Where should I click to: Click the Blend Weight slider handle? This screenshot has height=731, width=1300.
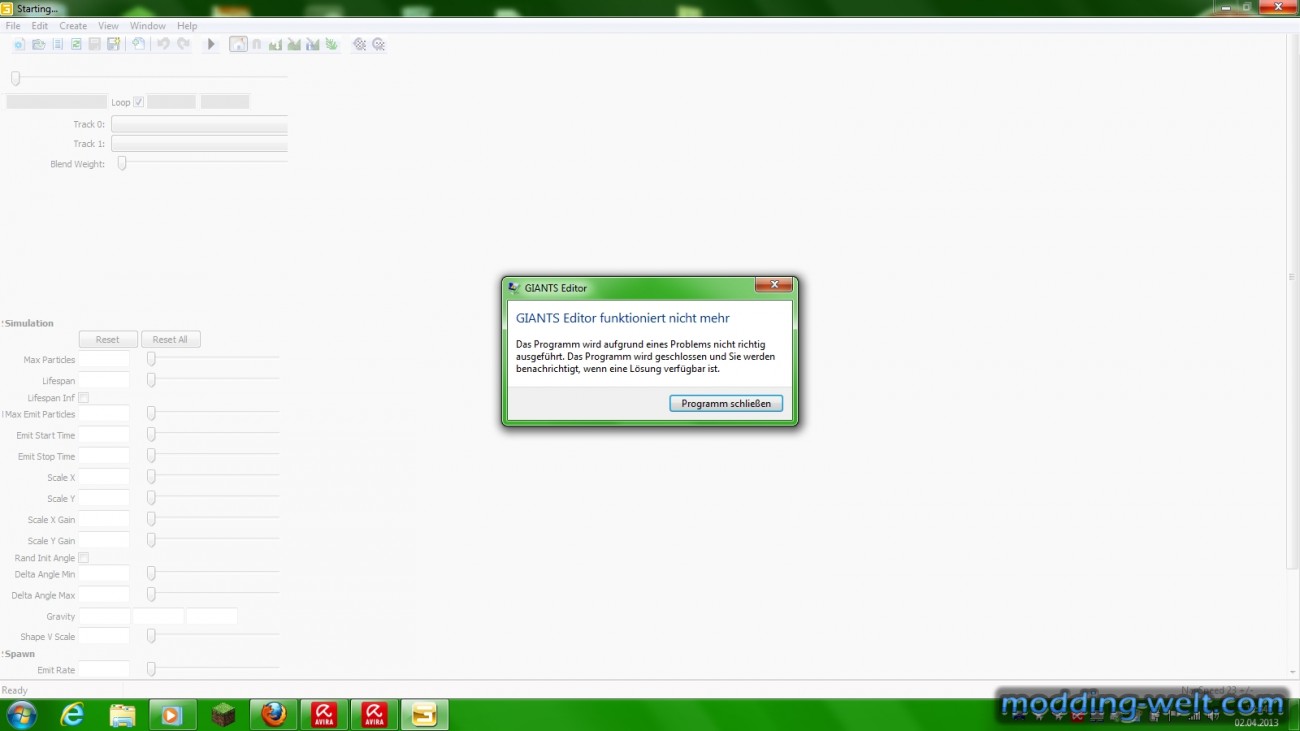tap(122, 163)
